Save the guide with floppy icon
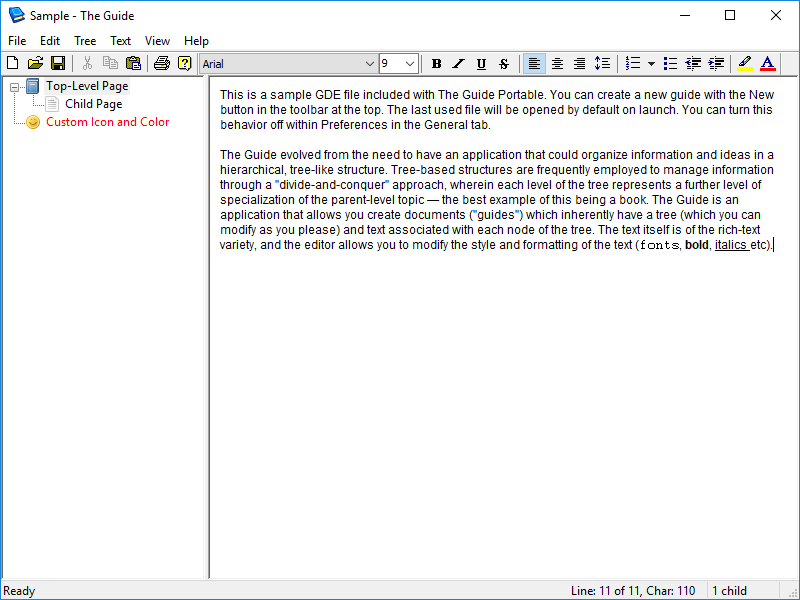 [58, 64]
